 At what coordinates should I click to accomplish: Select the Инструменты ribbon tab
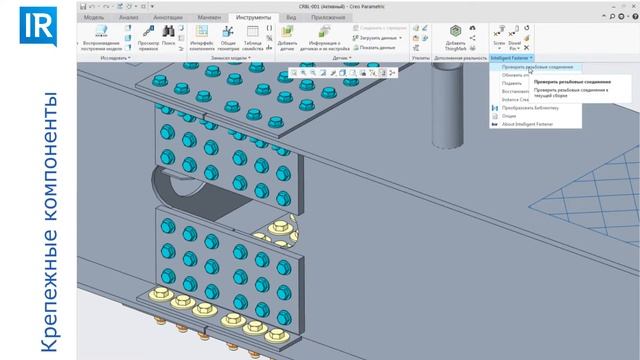click(253, 18)
